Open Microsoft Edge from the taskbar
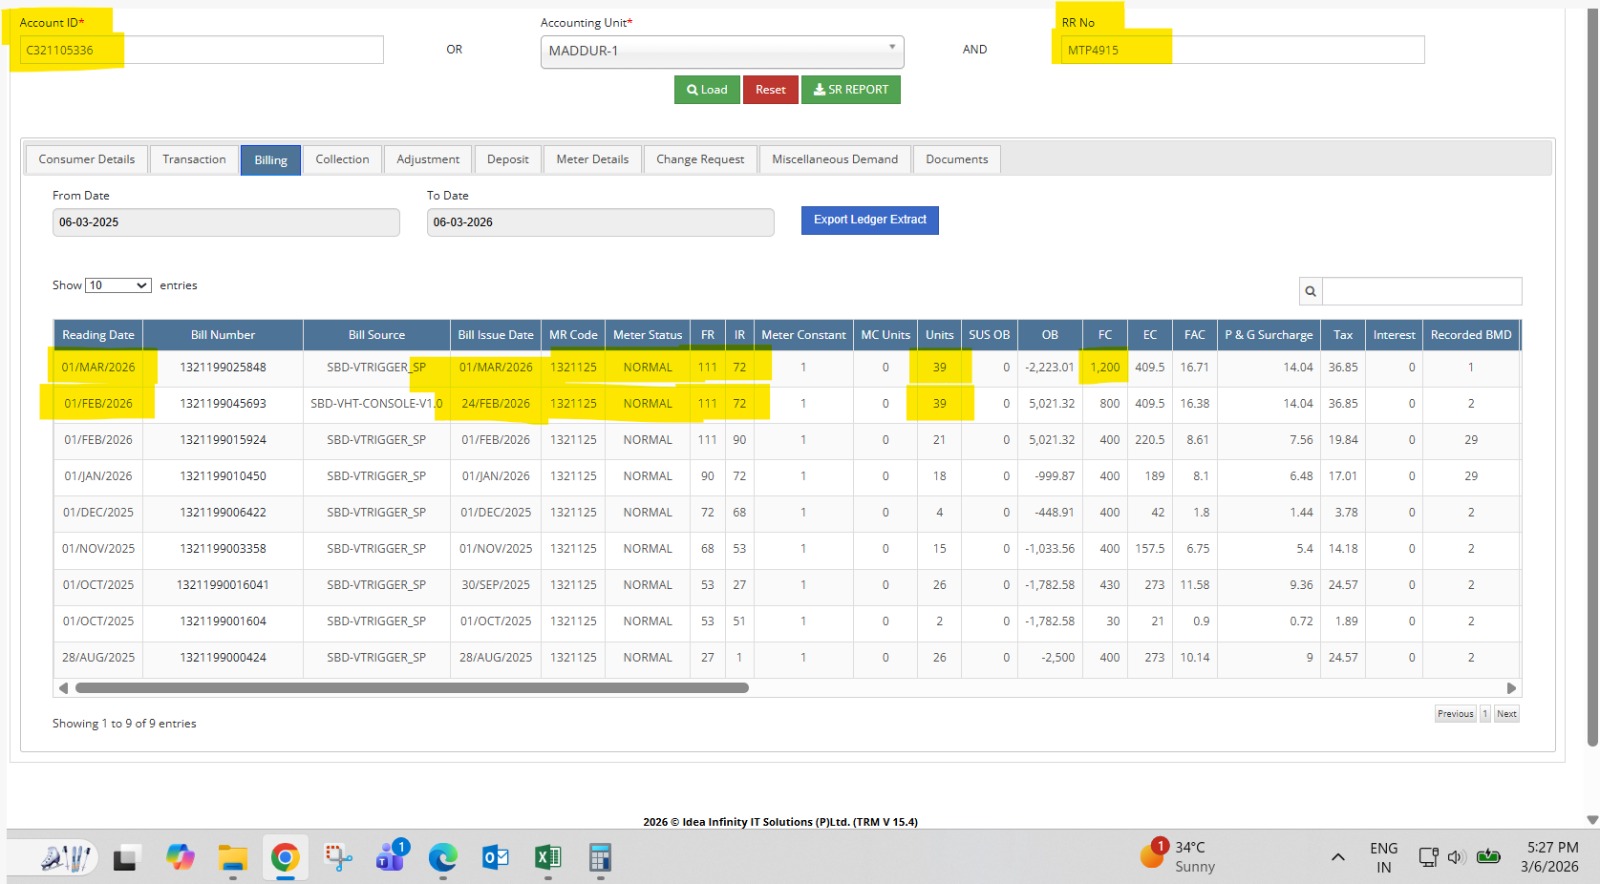The height and width of the screenshot is (884, 1600). (x=443, y=858)
